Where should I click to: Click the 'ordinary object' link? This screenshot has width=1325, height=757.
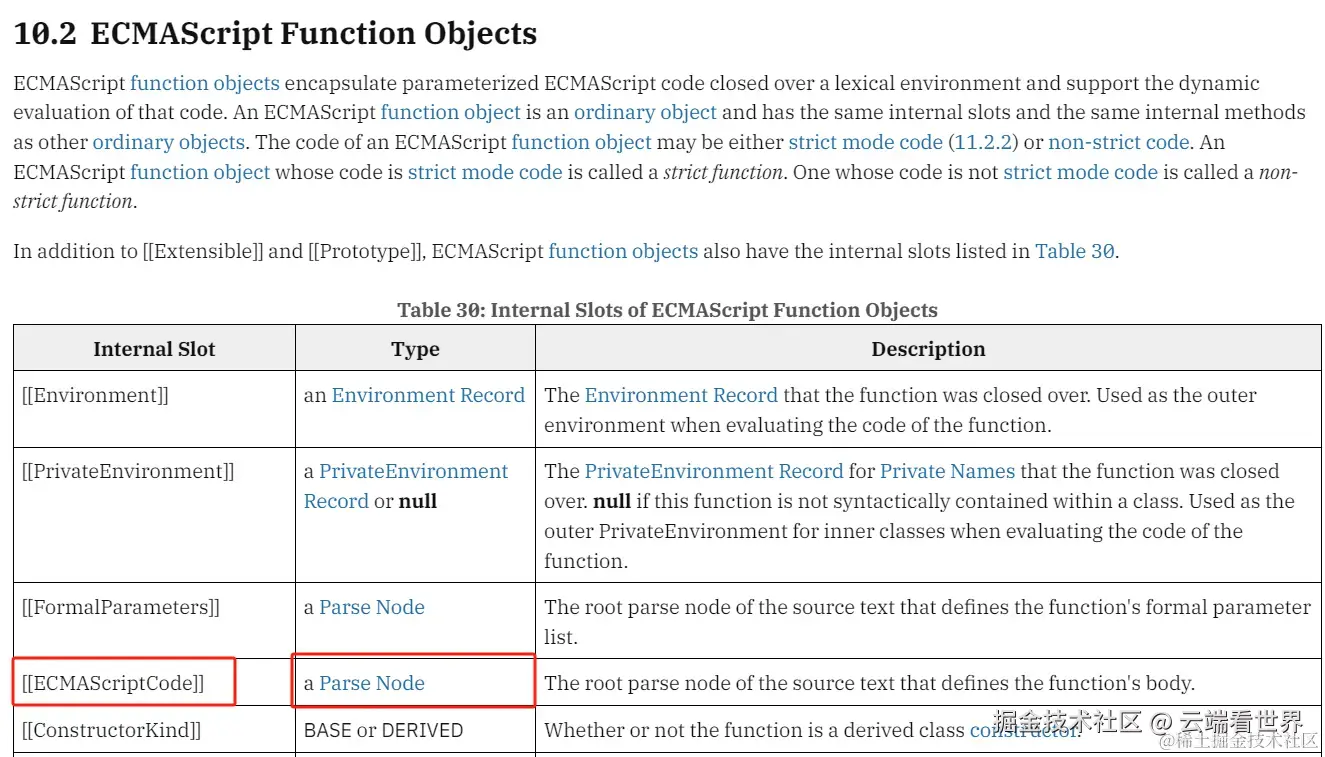(645, 112)
